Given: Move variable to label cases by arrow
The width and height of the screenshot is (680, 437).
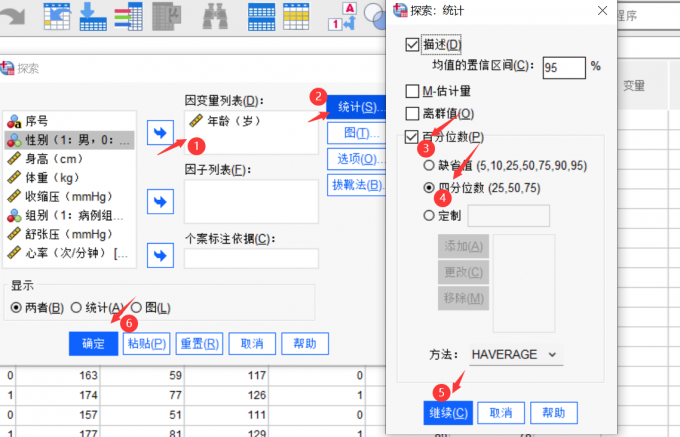Looking at the screenshot, I should (160, 255).
